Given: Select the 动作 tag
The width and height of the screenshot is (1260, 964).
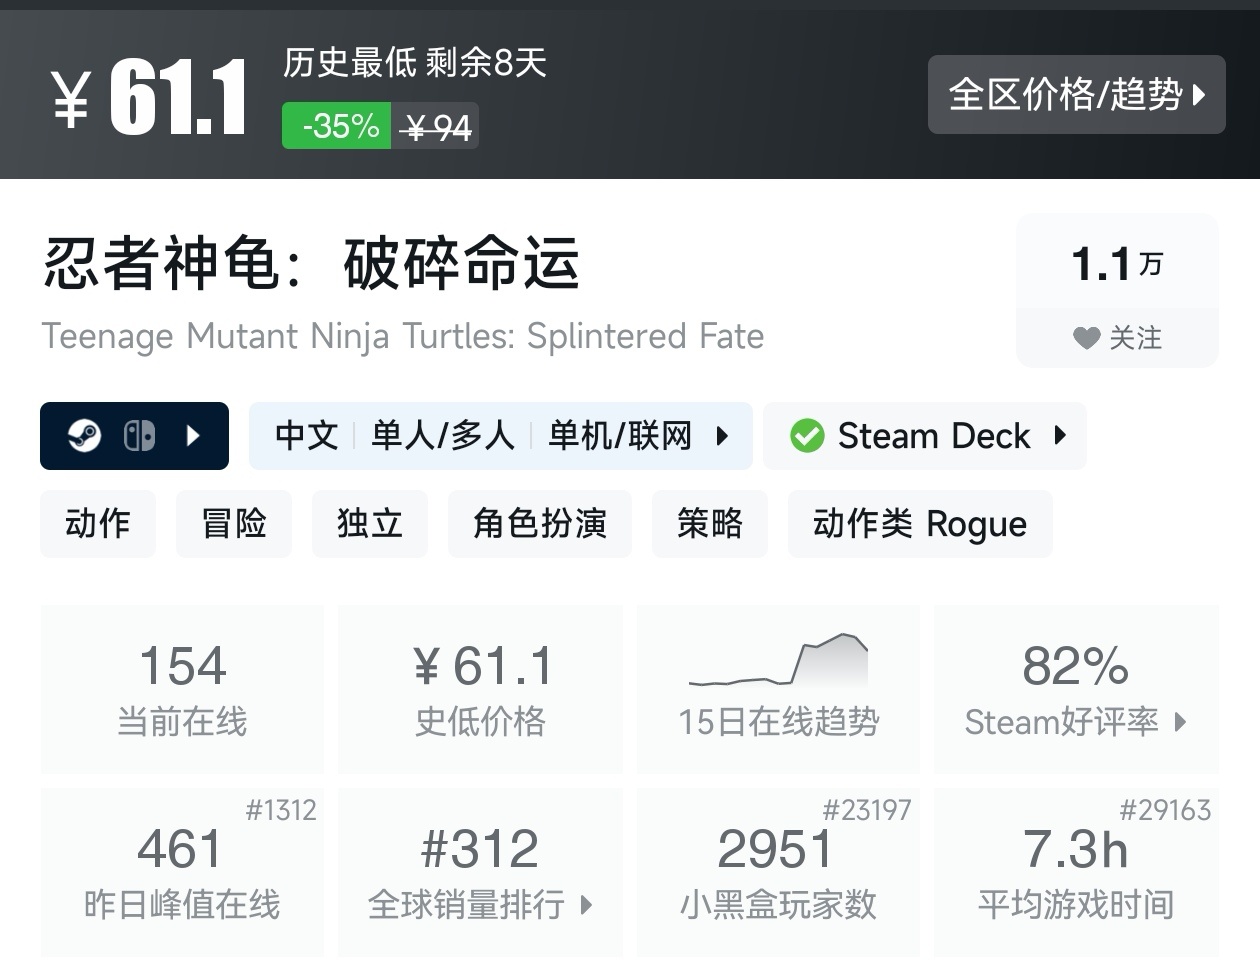Looking at the screenshot, I should click(98, 524).
